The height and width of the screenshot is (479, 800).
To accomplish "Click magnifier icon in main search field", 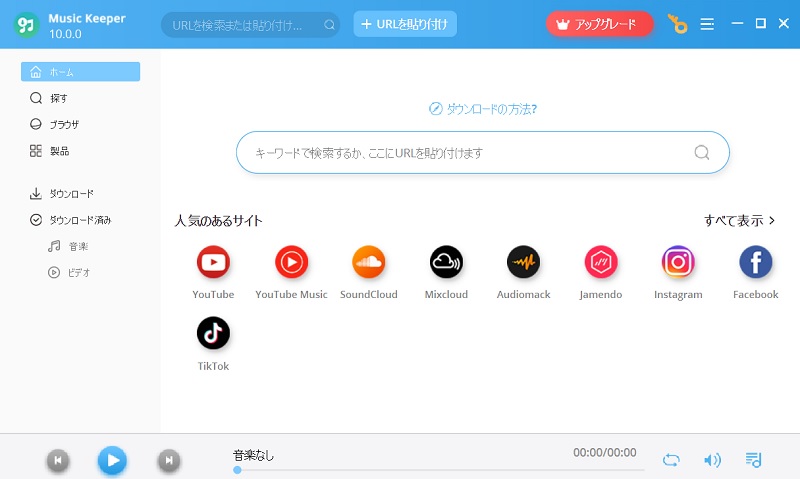I will pos(702,152).
